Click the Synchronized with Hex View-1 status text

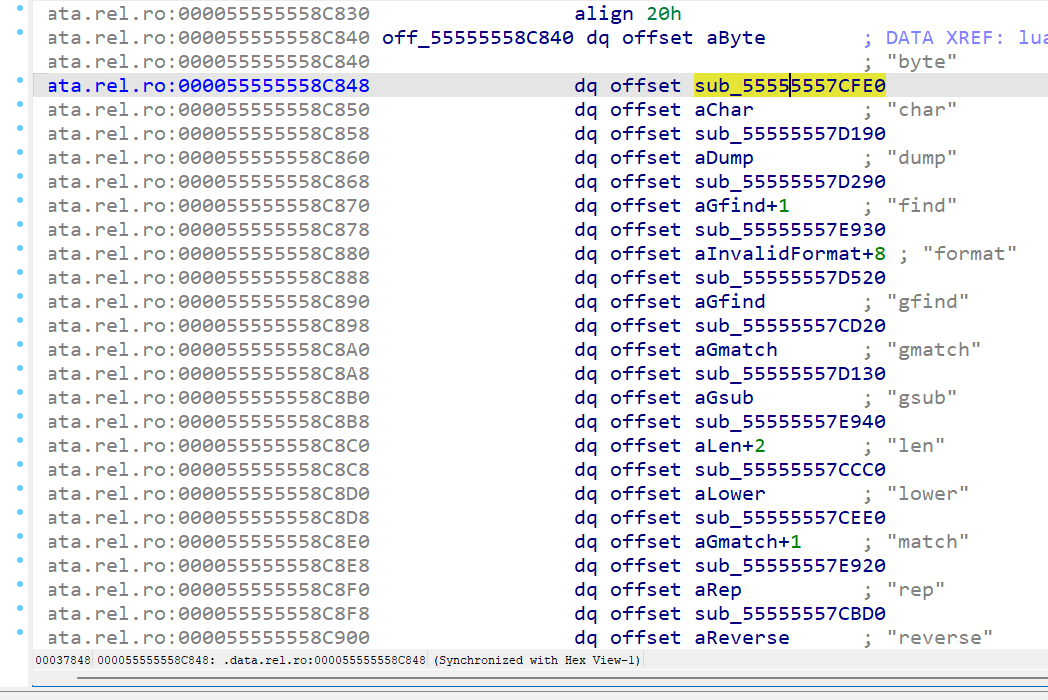coord(537,660)
